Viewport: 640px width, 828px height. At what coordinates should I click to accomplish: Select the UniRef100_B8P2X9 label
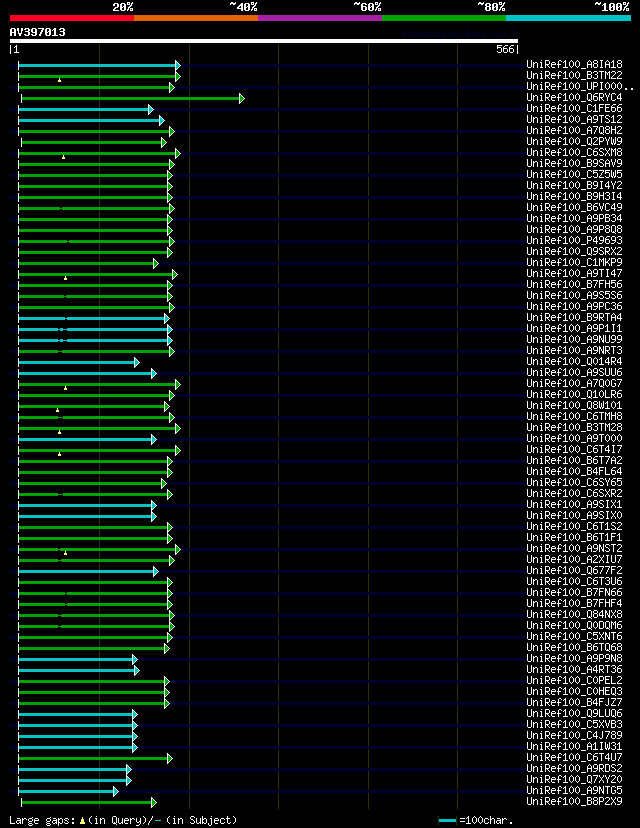click(574, 802)
